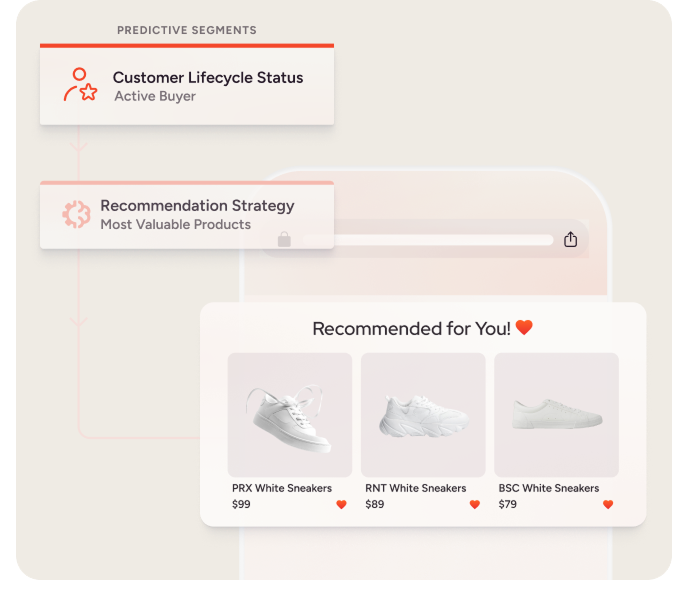
Task: Open BSC White Sneakers product image
Action: click(556, 414)
